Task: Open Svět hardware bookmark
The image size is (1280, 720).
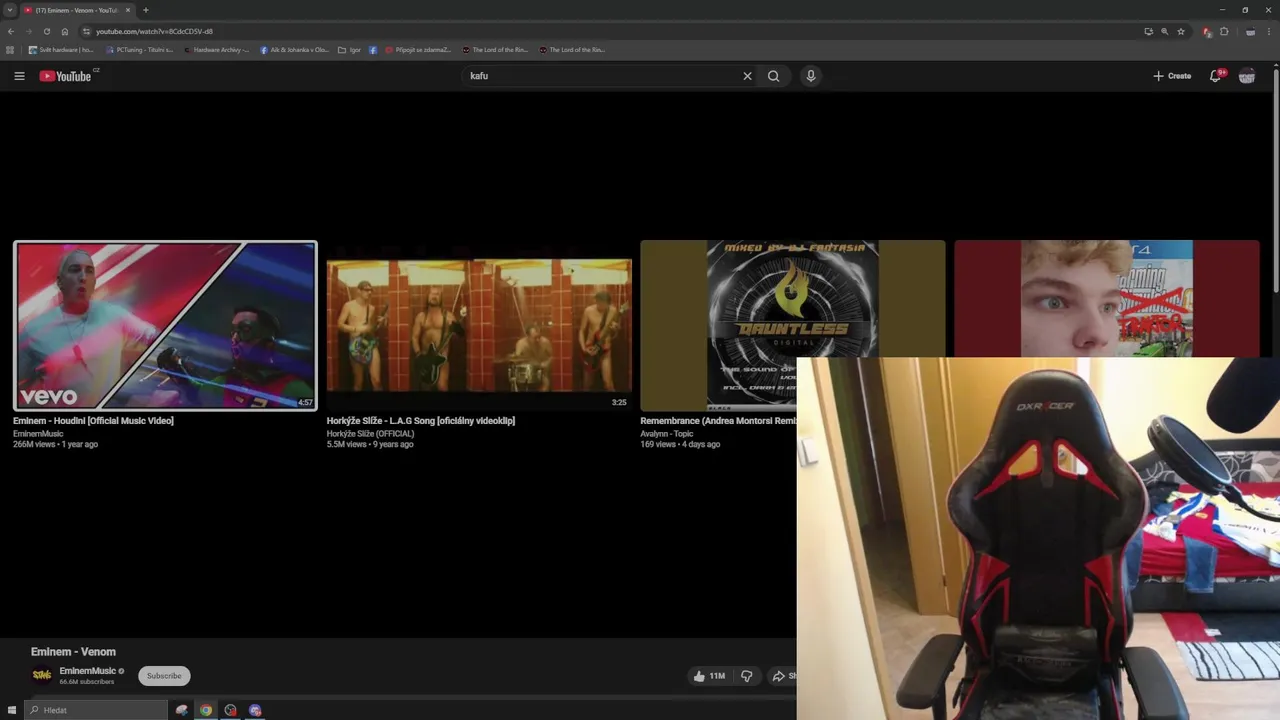Action: (x=61, y=50)
